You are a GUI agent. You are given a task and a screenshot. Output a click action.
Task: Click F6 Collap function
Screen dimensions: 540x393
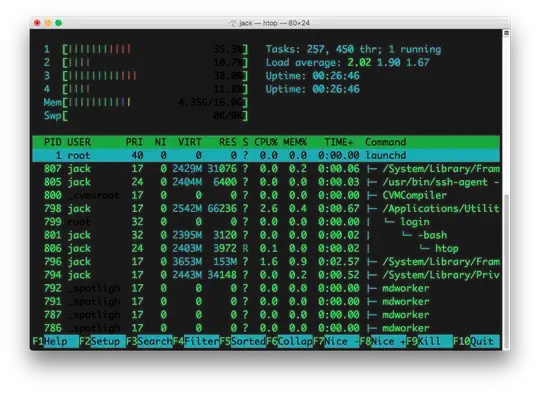coord(290,341)
